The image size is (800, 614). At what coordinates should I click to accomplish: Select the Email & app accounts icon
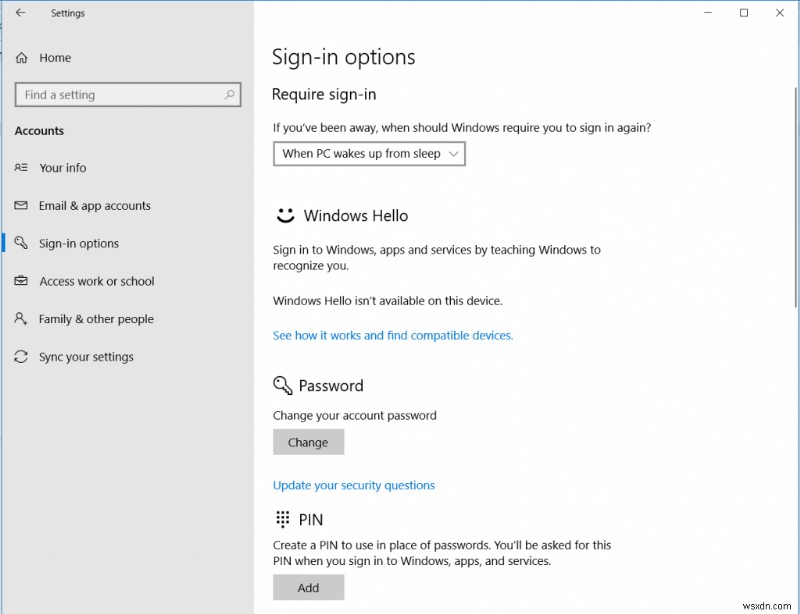(x=21, y=206)
